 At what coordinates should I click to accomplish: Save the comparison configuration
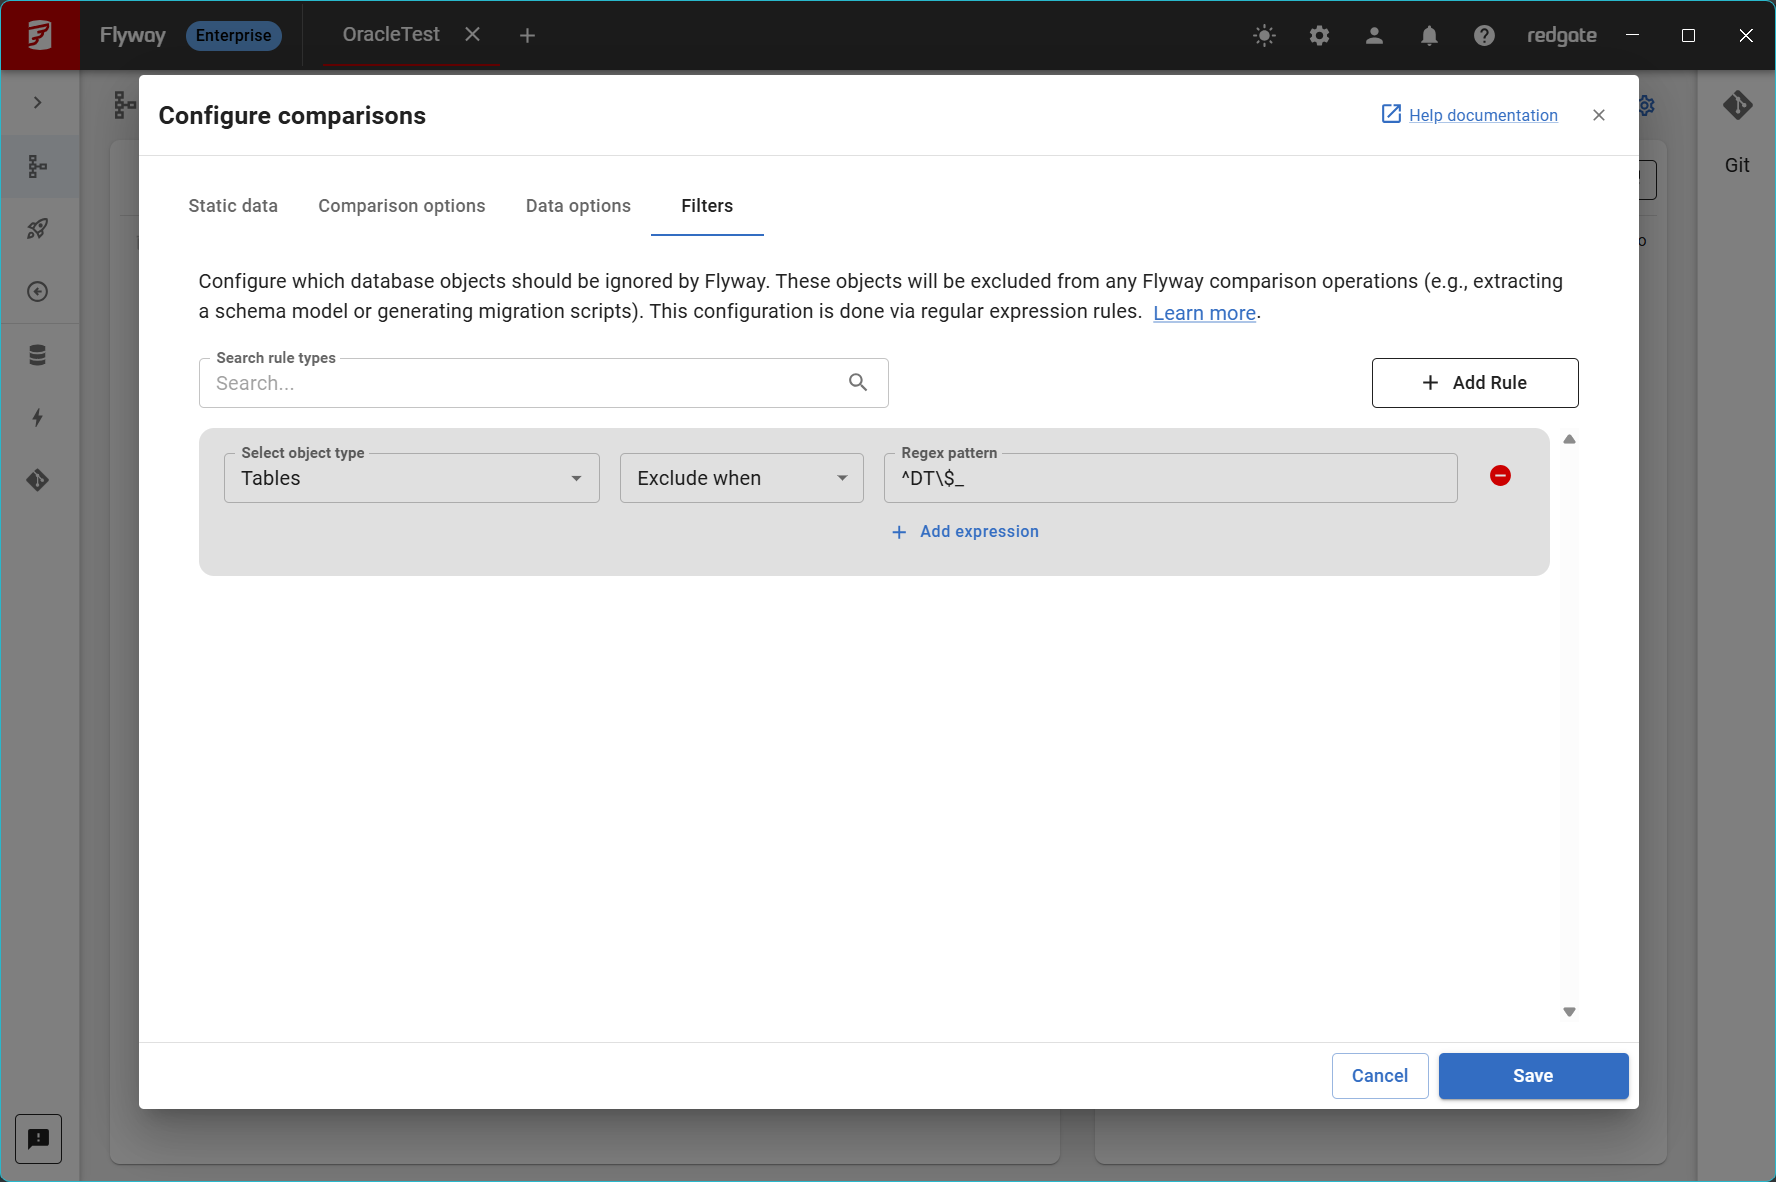[x=1532, y=1076]
